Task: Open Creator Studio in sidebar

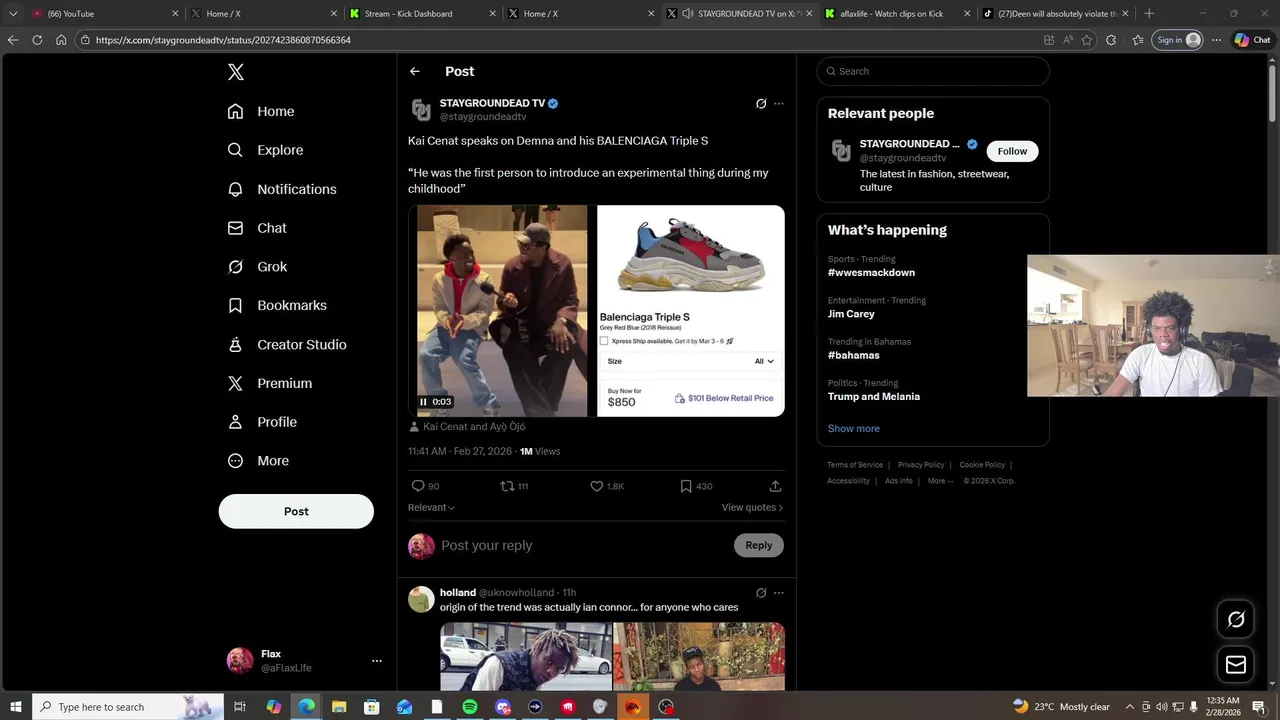Action: 287,344
